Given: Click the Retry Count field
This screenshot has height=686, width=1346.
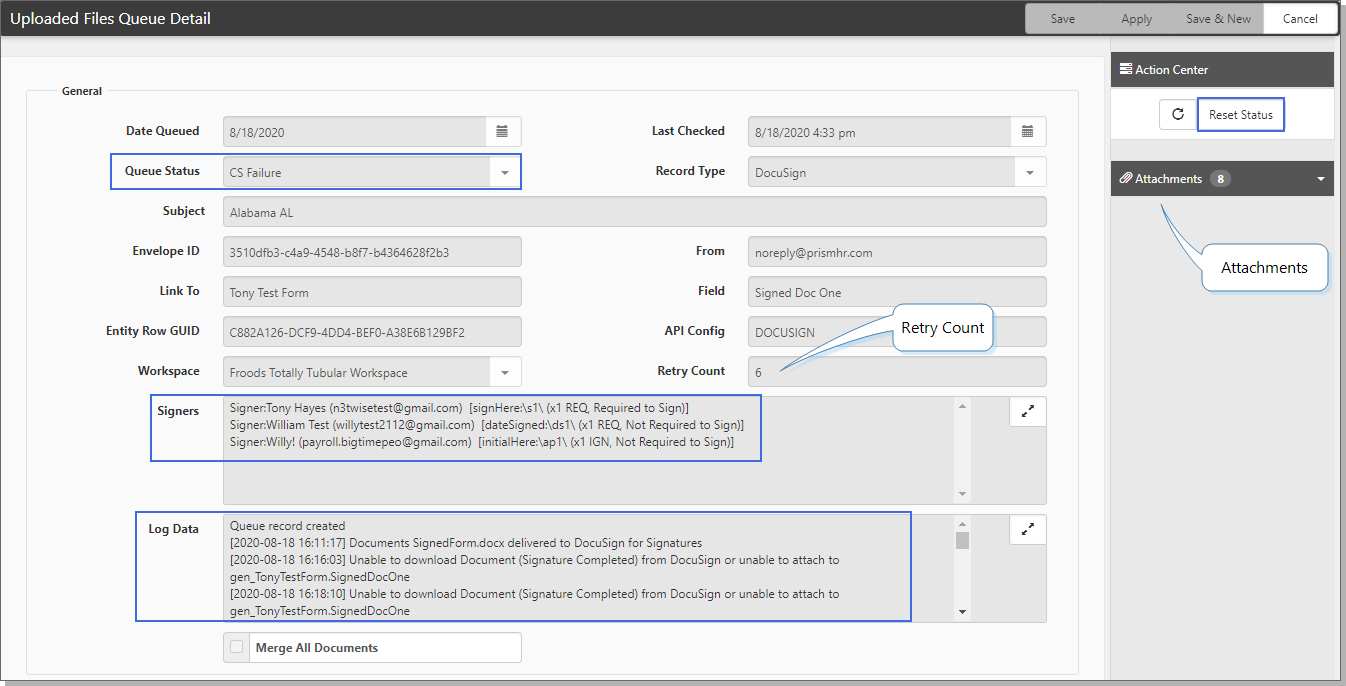Looking at the screenshot, I should point(896,372).
